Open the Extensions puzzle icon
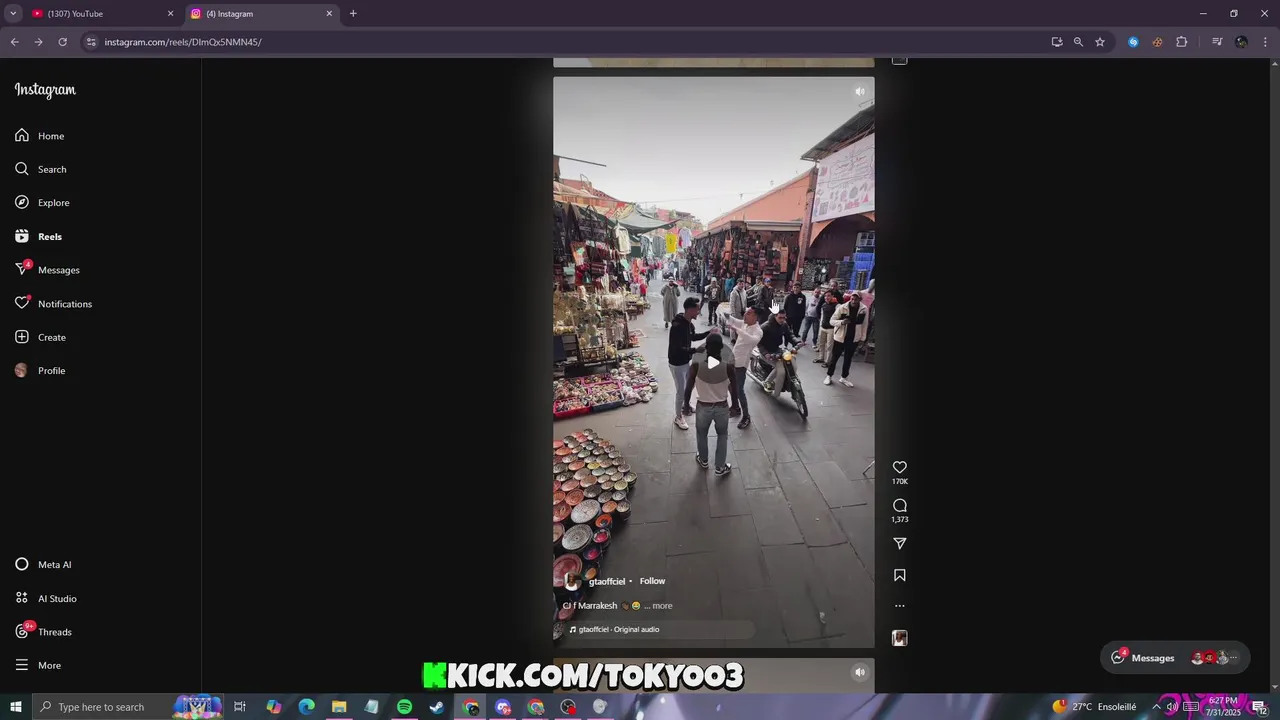1280x720 pixels. [x=1181, y=42]
